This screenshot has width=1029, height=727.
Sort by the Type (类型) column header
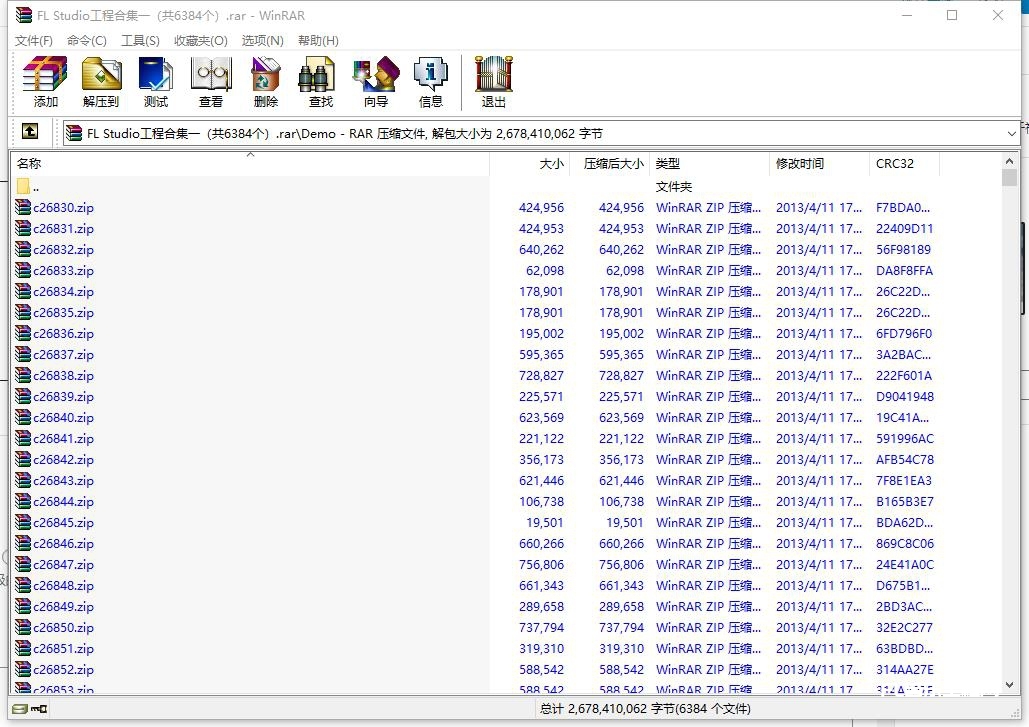[709, 163]
